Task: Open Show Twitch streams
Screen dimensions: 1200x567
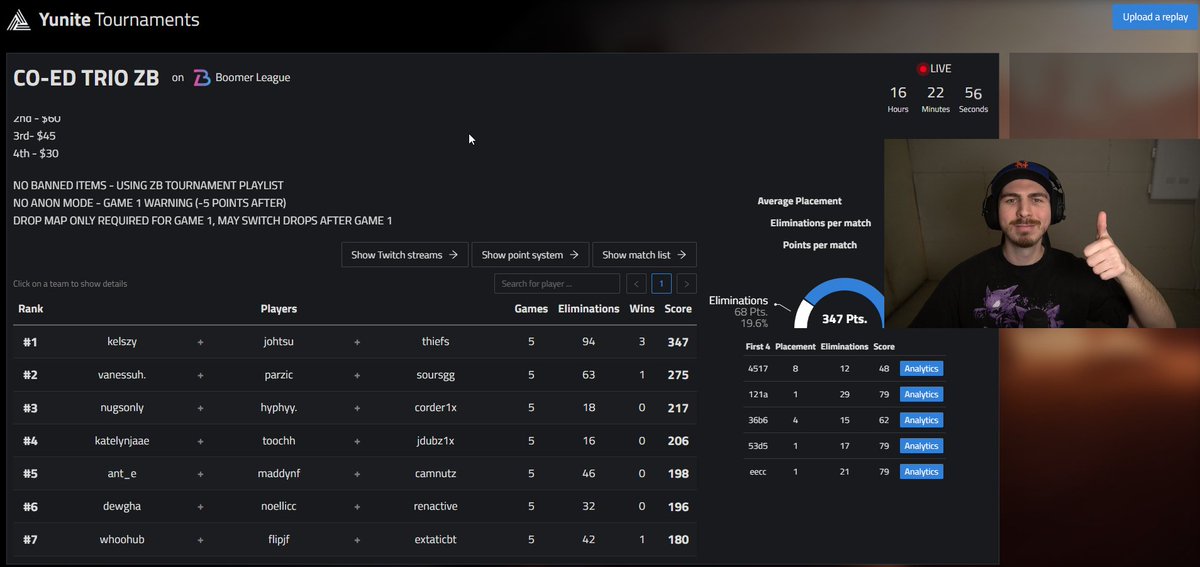Action: pyautogui.click(x=405, y=255)
